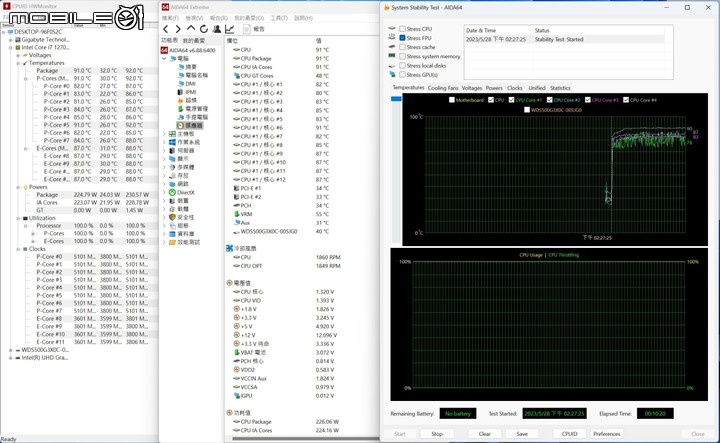The height and width of the screenshot is (443, 720).
Task: Select Gigabyte Technology board in HWMonitor tree
Action: [x=42, y=39]
